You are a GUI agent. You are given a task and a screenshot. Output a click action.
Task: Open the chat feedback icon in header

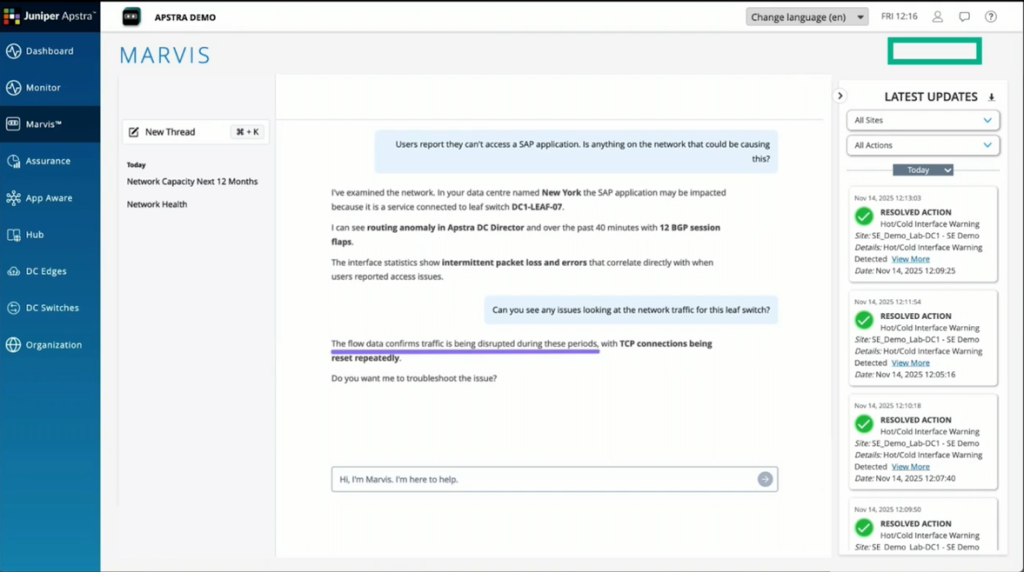point(964,17)
